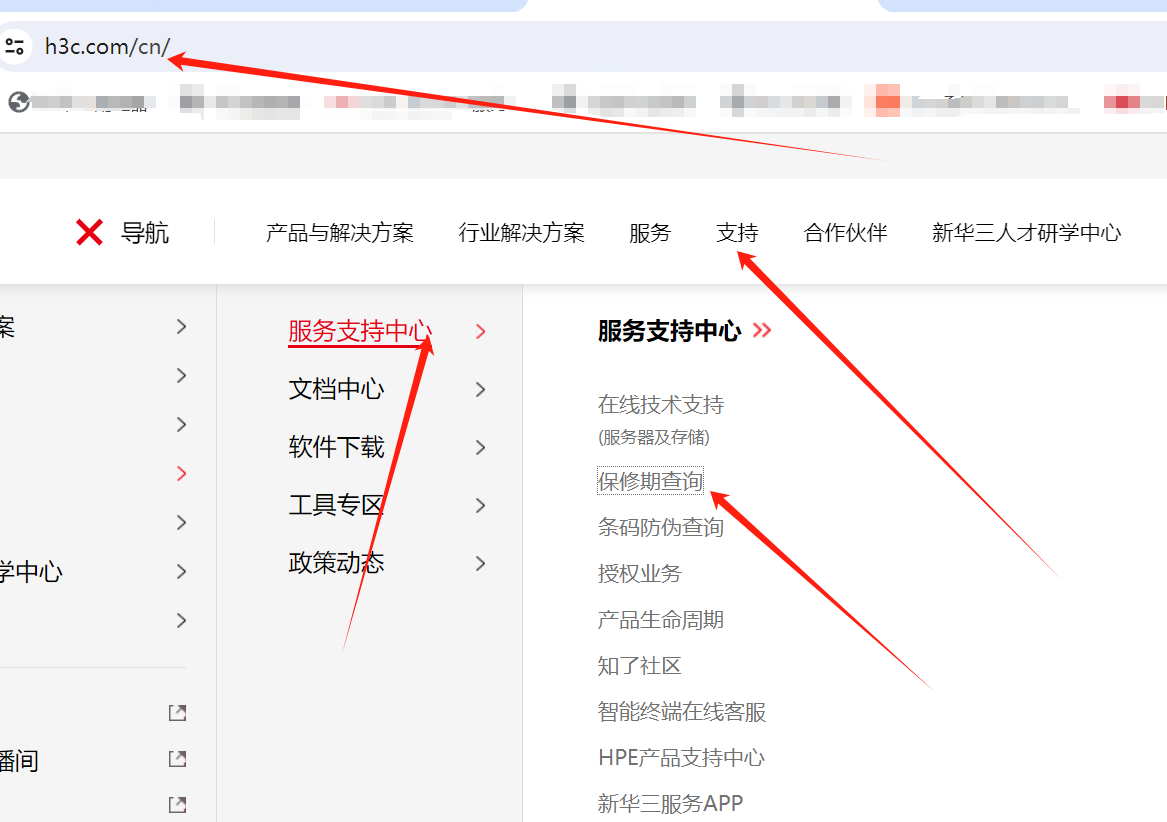This screenshot has width=1167, height=822.
Task: Expand chevron next to 文档中心
Action: pyautogui.click(x=481, y=389)
